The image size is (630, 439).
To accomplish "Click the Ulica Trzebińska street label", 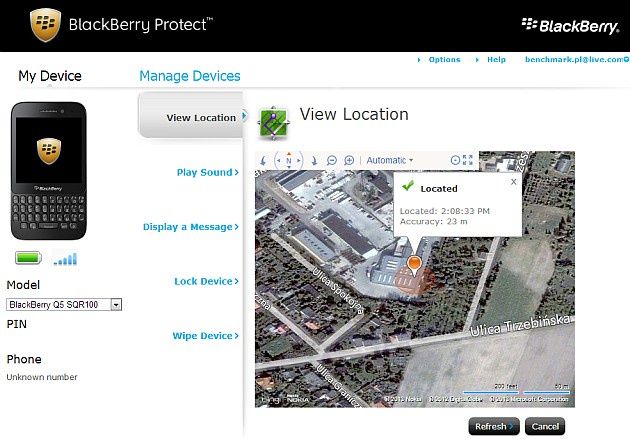I will pos(520,326).
